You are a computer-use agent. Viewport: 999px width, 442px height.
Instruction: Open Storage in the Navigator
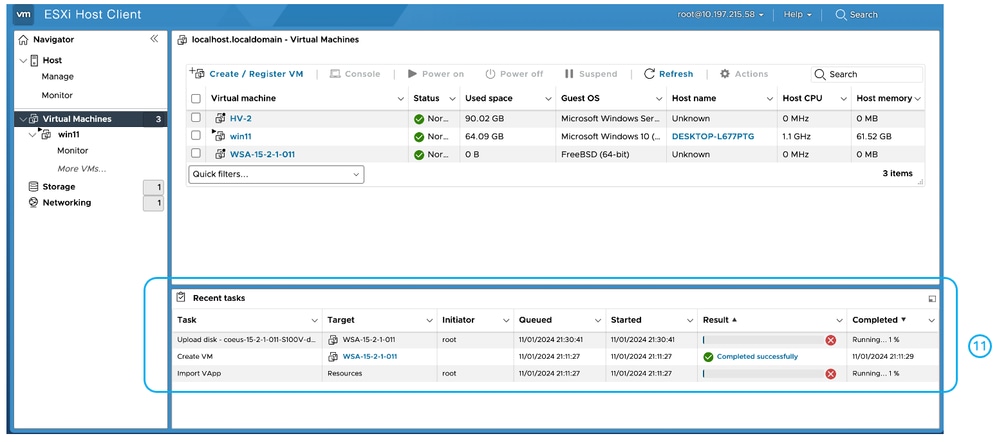[x=59, y=187]
